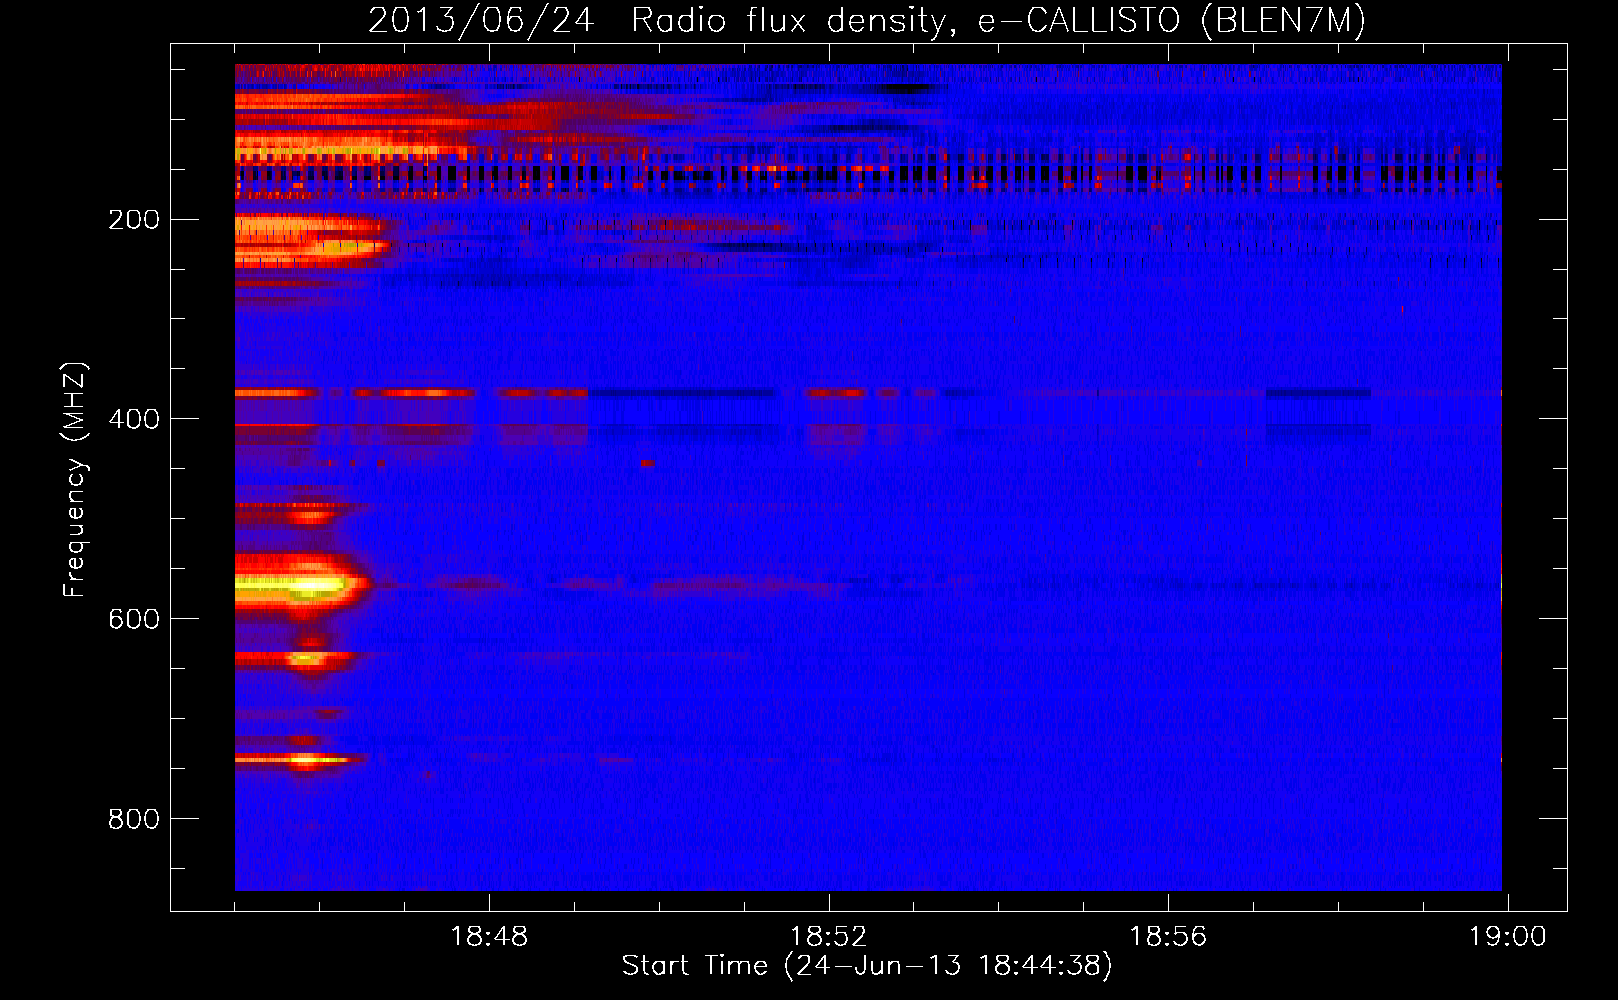Click the 600 MHz frequency tick label
1618x1000 pixels.
coord(134,619)
